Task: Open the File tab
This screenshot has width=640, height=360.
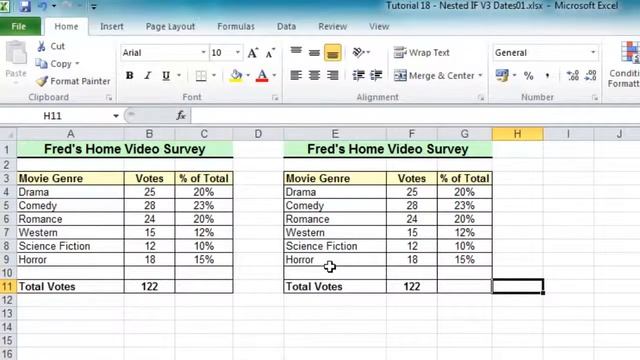Action: [19, 27]
